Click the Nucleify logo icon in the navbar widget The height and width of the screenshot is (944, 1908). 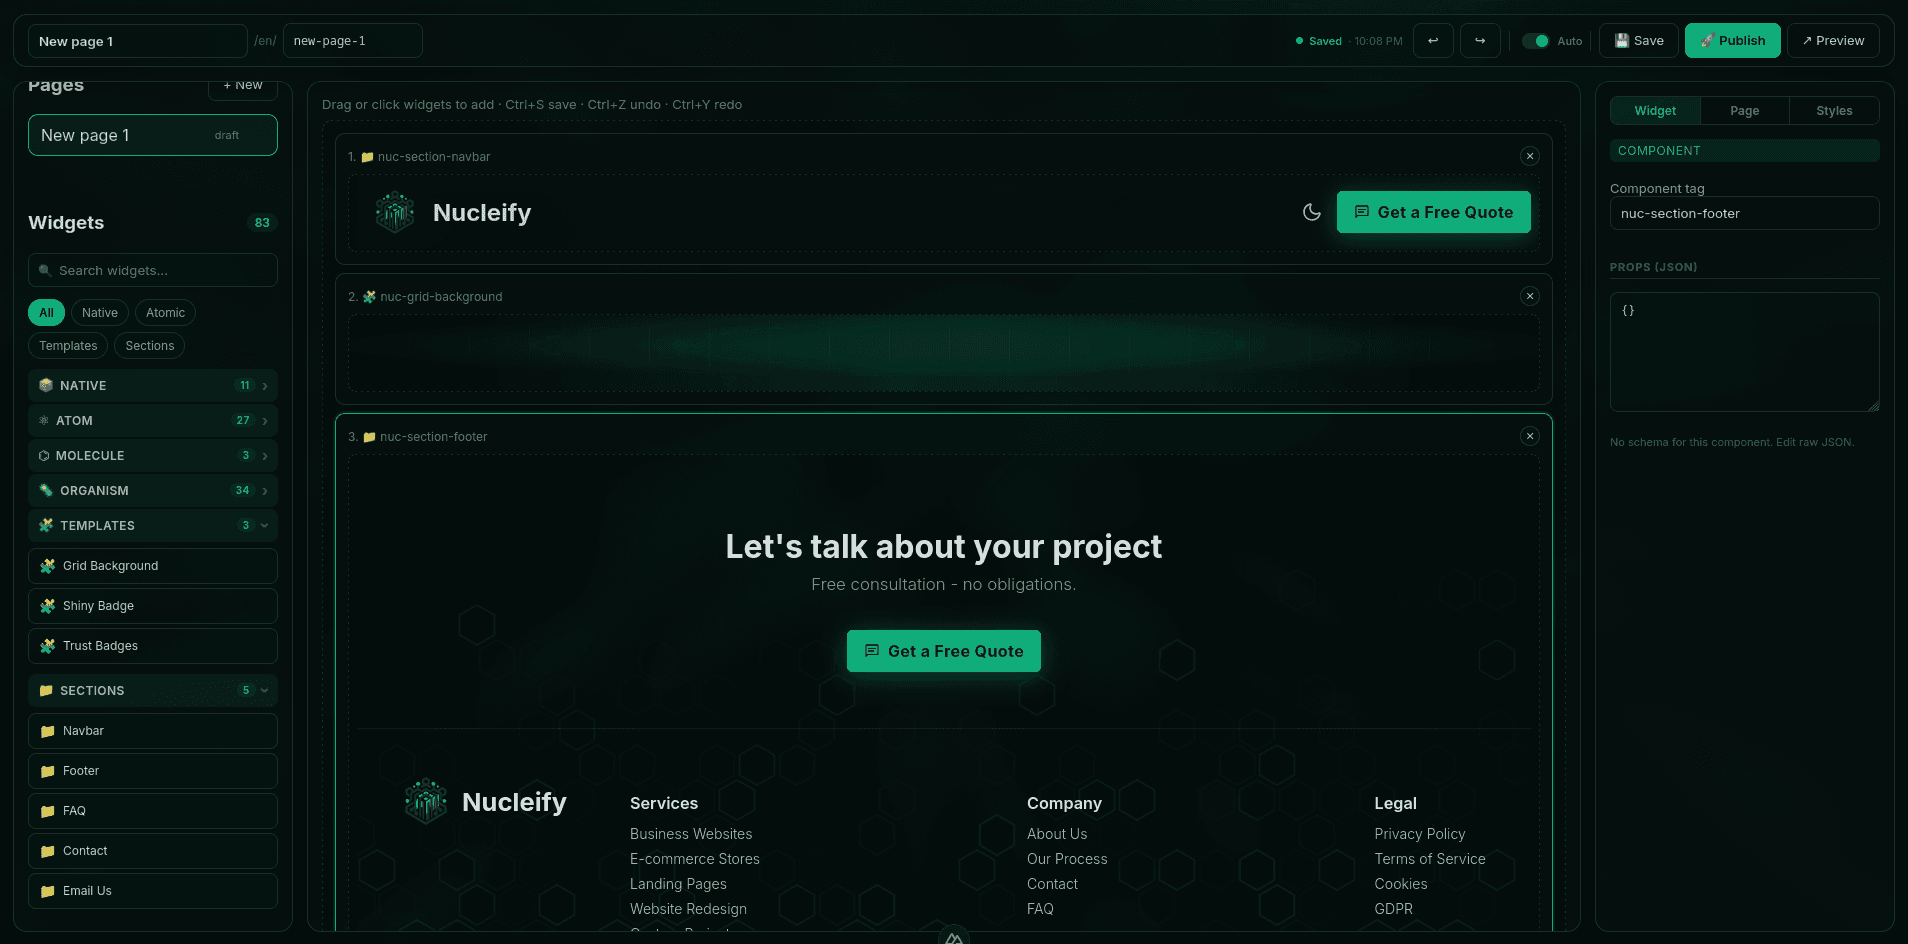pyautogui.click(x=394, y=211)
